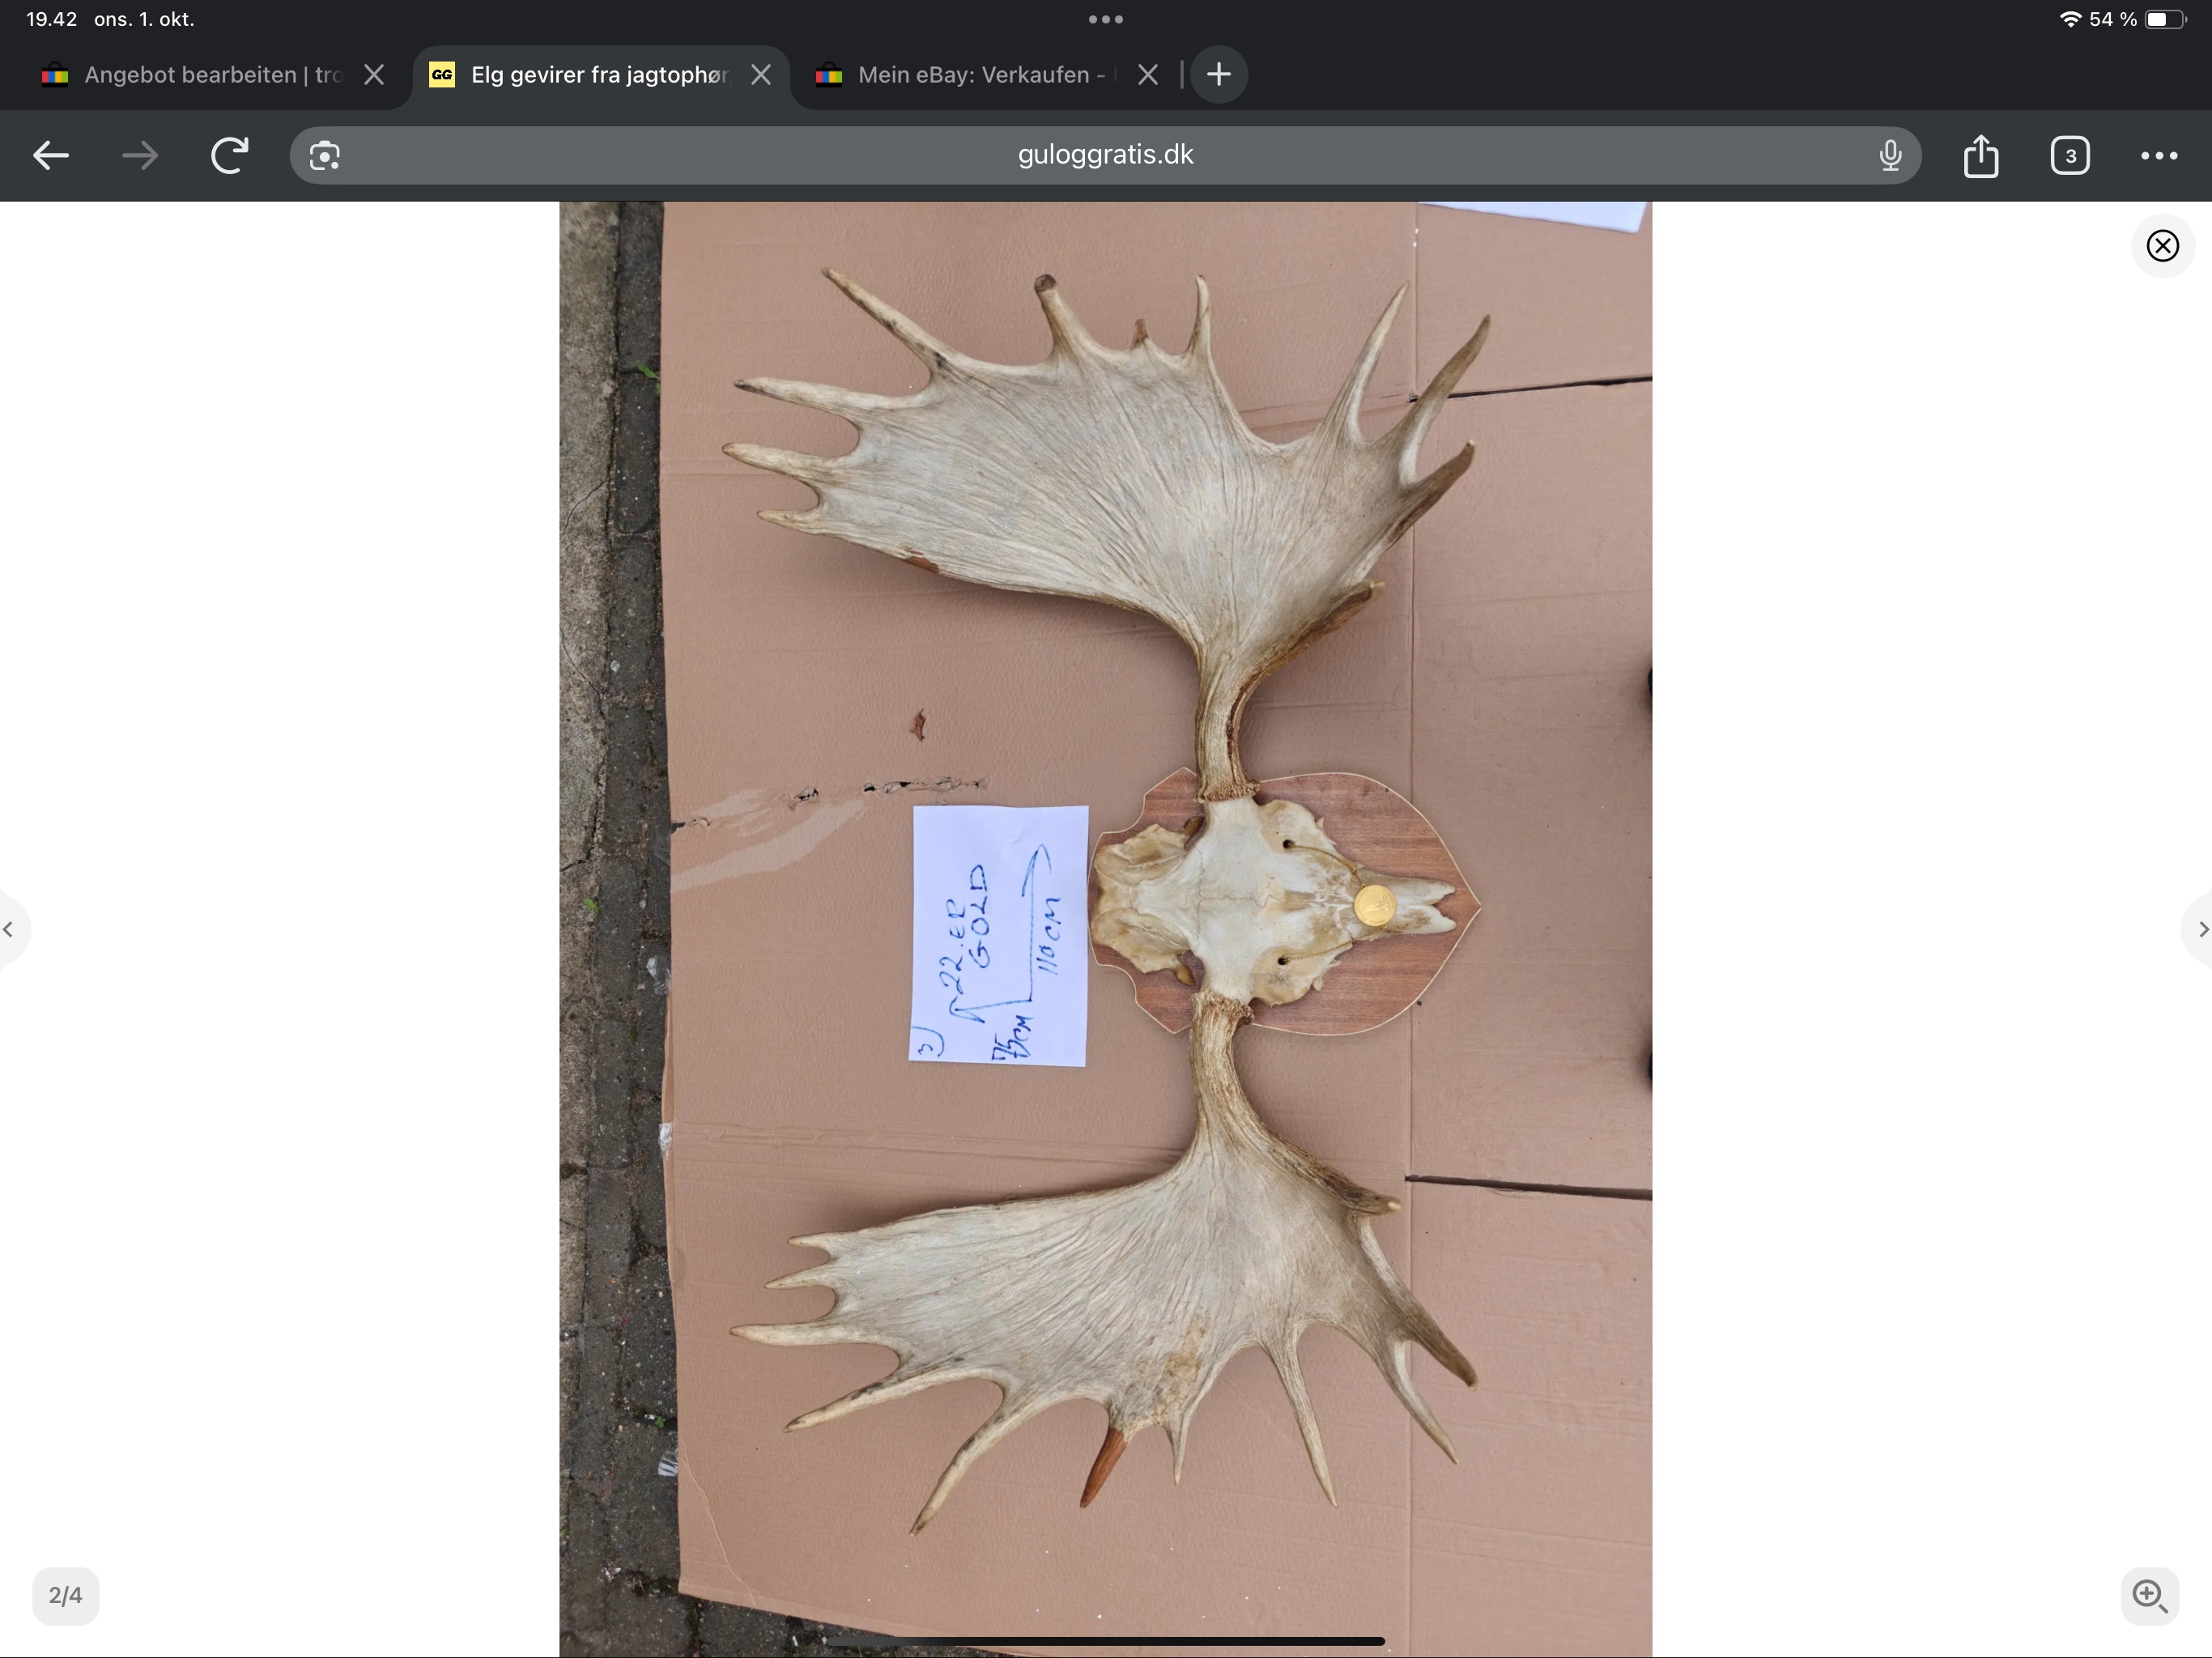Image resolution: width=2212 pixels, height=1658 pixels.
Task: Reload the guloggratis.dk page
Action: pos(229,155)
